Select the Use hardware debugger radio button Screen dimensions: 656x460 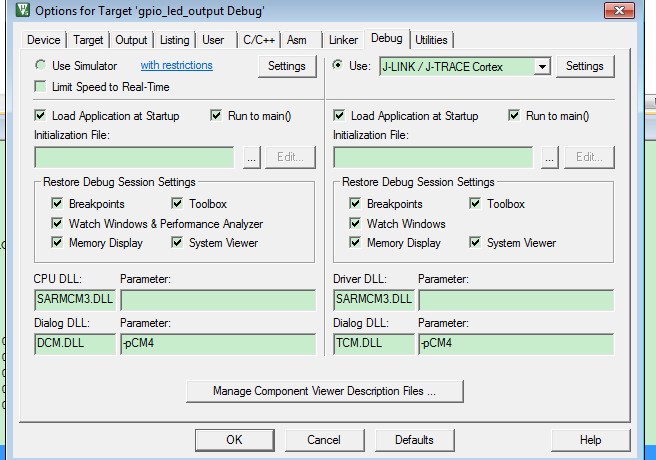[337, 65]
